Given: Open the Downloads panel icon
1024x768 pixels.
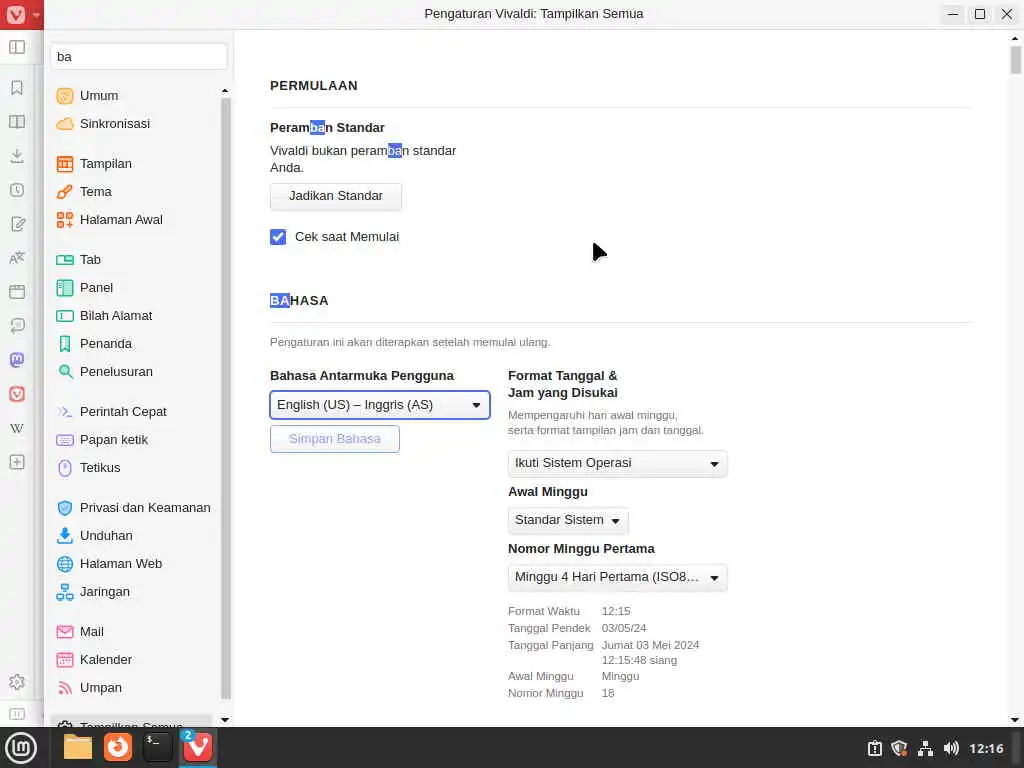Looking at the screenshot, I should pyautogui.click(x=17, y=155).
